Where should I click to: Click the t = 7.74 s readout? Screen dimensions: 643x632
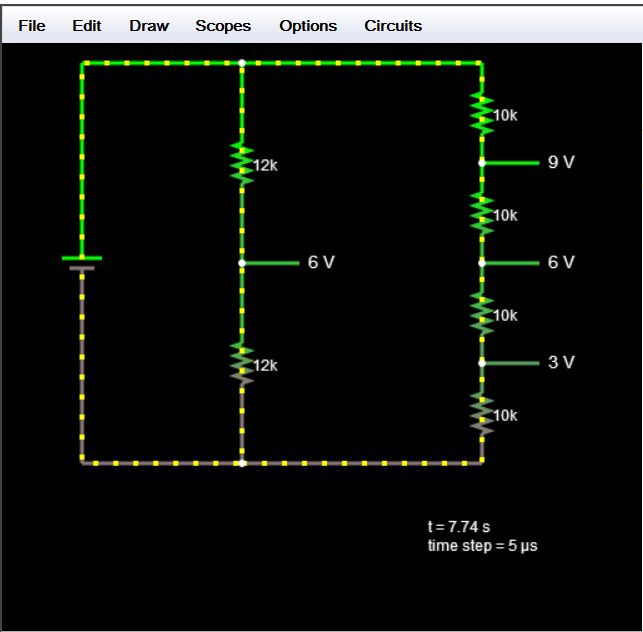coord(459,527)
